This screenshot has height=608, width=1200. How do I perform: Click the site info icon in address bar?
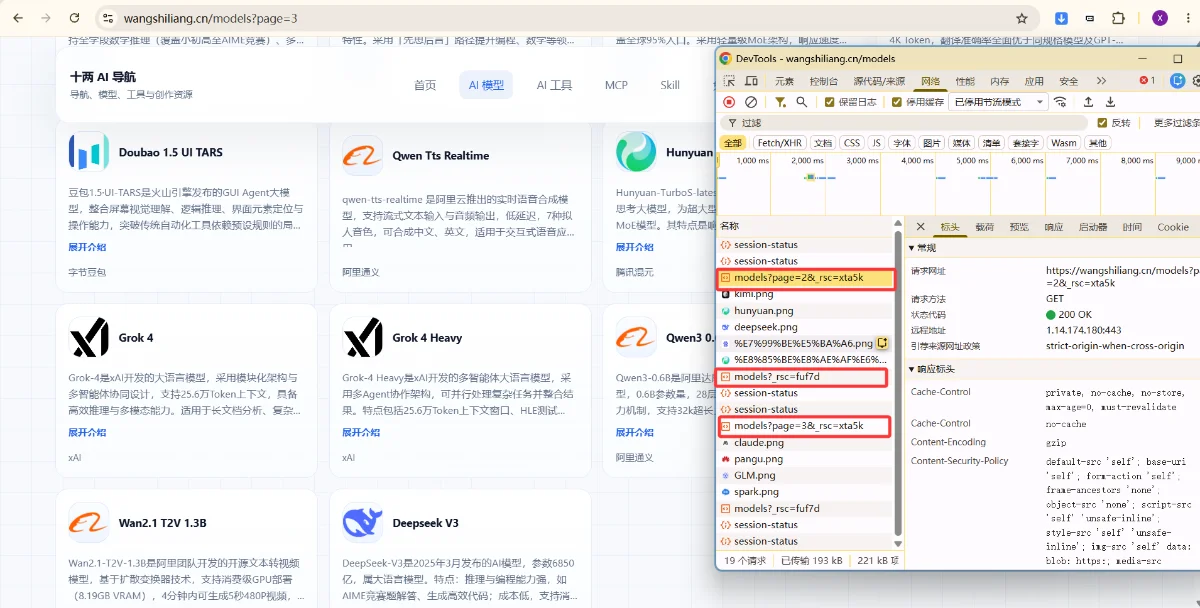click(108, 18)
